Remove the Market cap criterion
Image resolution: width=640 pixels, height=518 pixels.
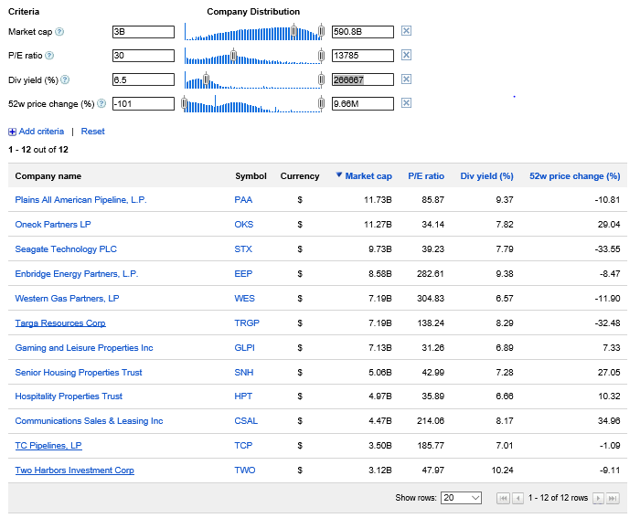click(x=406, y=32)
